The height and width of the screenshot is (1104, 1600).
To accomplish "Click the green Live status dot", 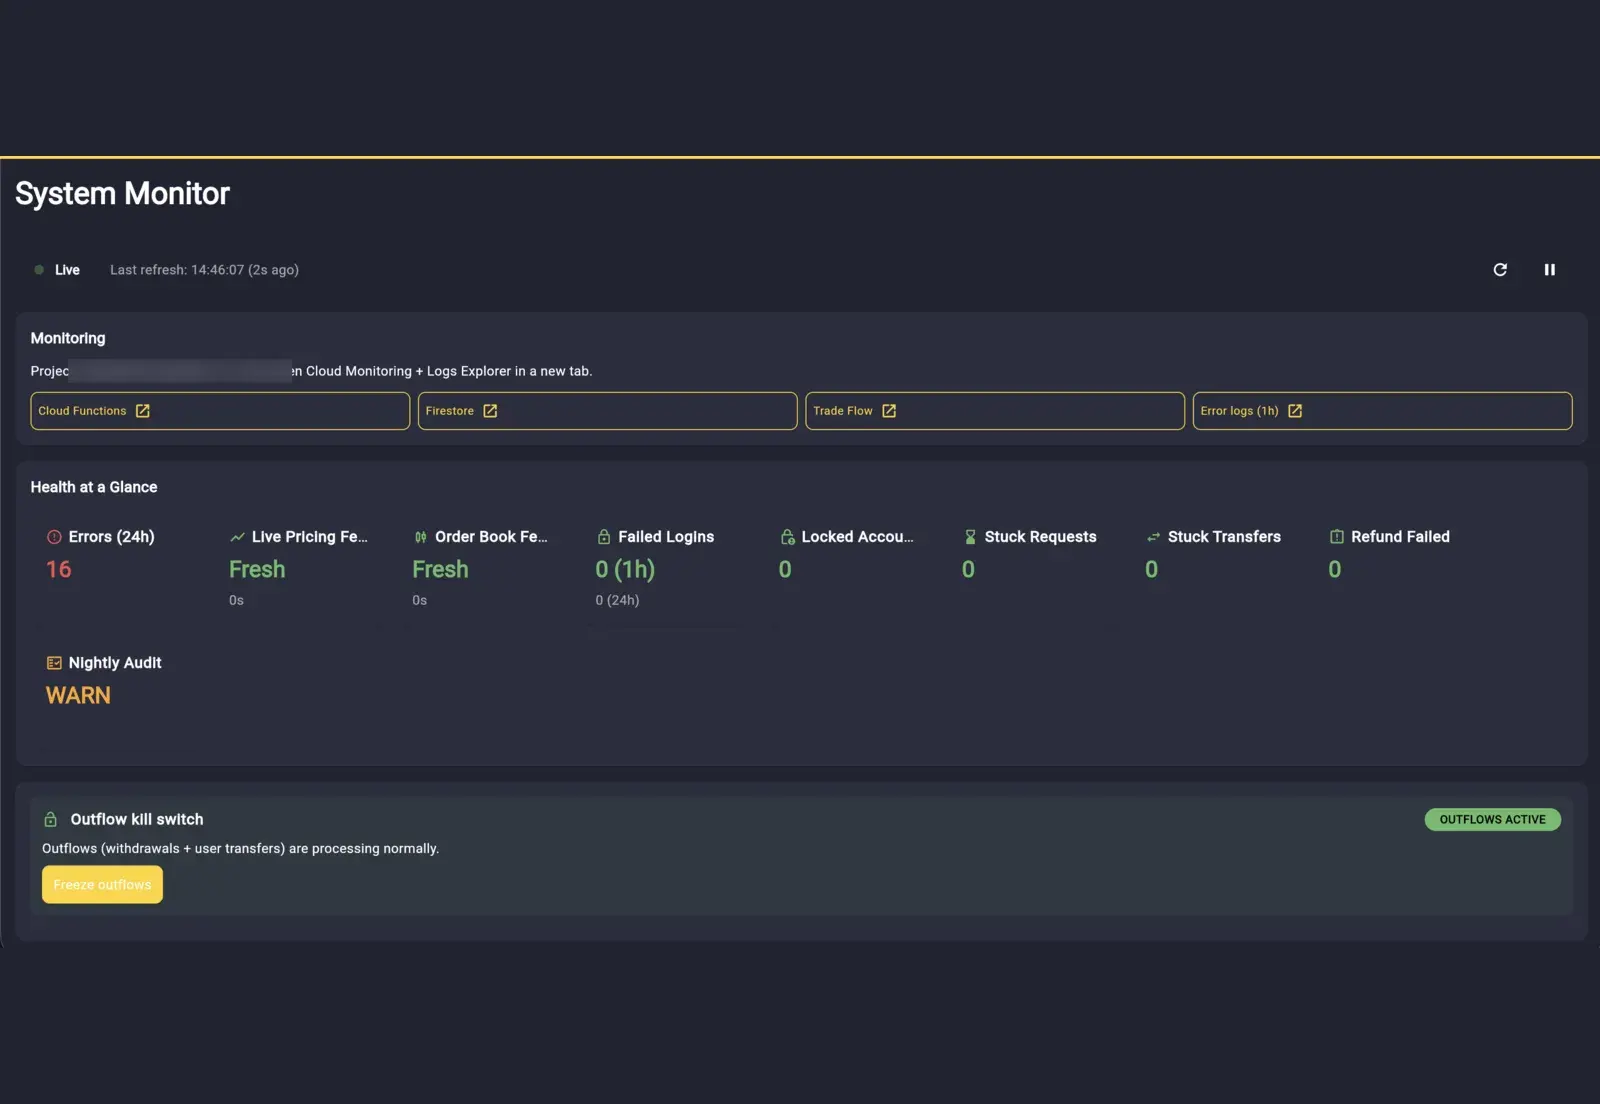I will point(39,270).
